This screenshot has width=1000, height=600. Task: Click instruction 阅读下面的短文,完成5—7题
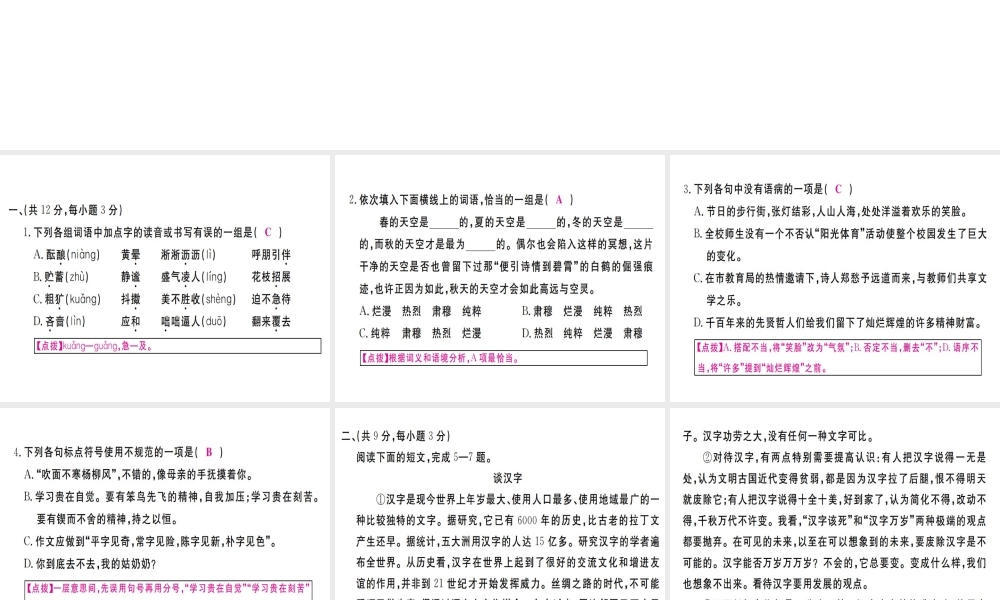pyautogui.click(x=425, y=457)
